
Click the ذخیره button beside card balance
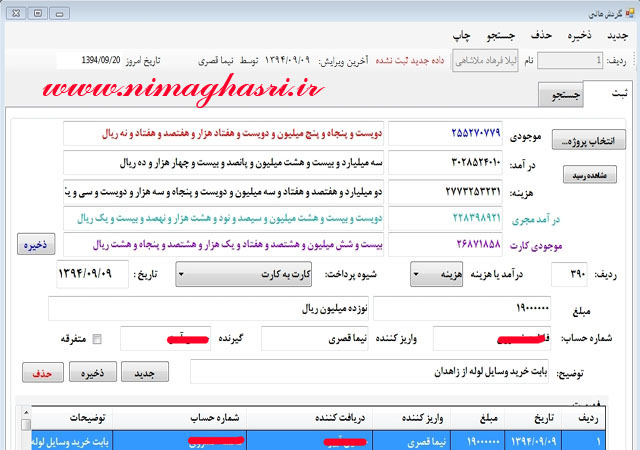point(37,246)
